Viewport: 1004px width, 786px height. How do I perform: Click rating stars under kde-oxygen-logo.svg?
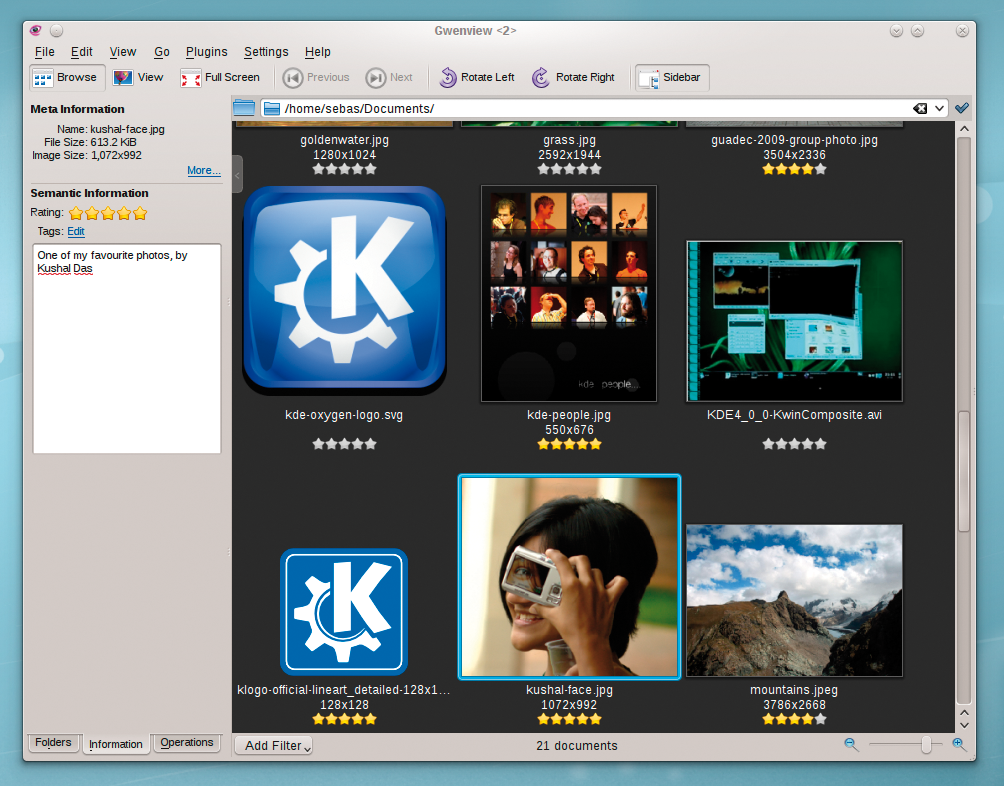344,444
